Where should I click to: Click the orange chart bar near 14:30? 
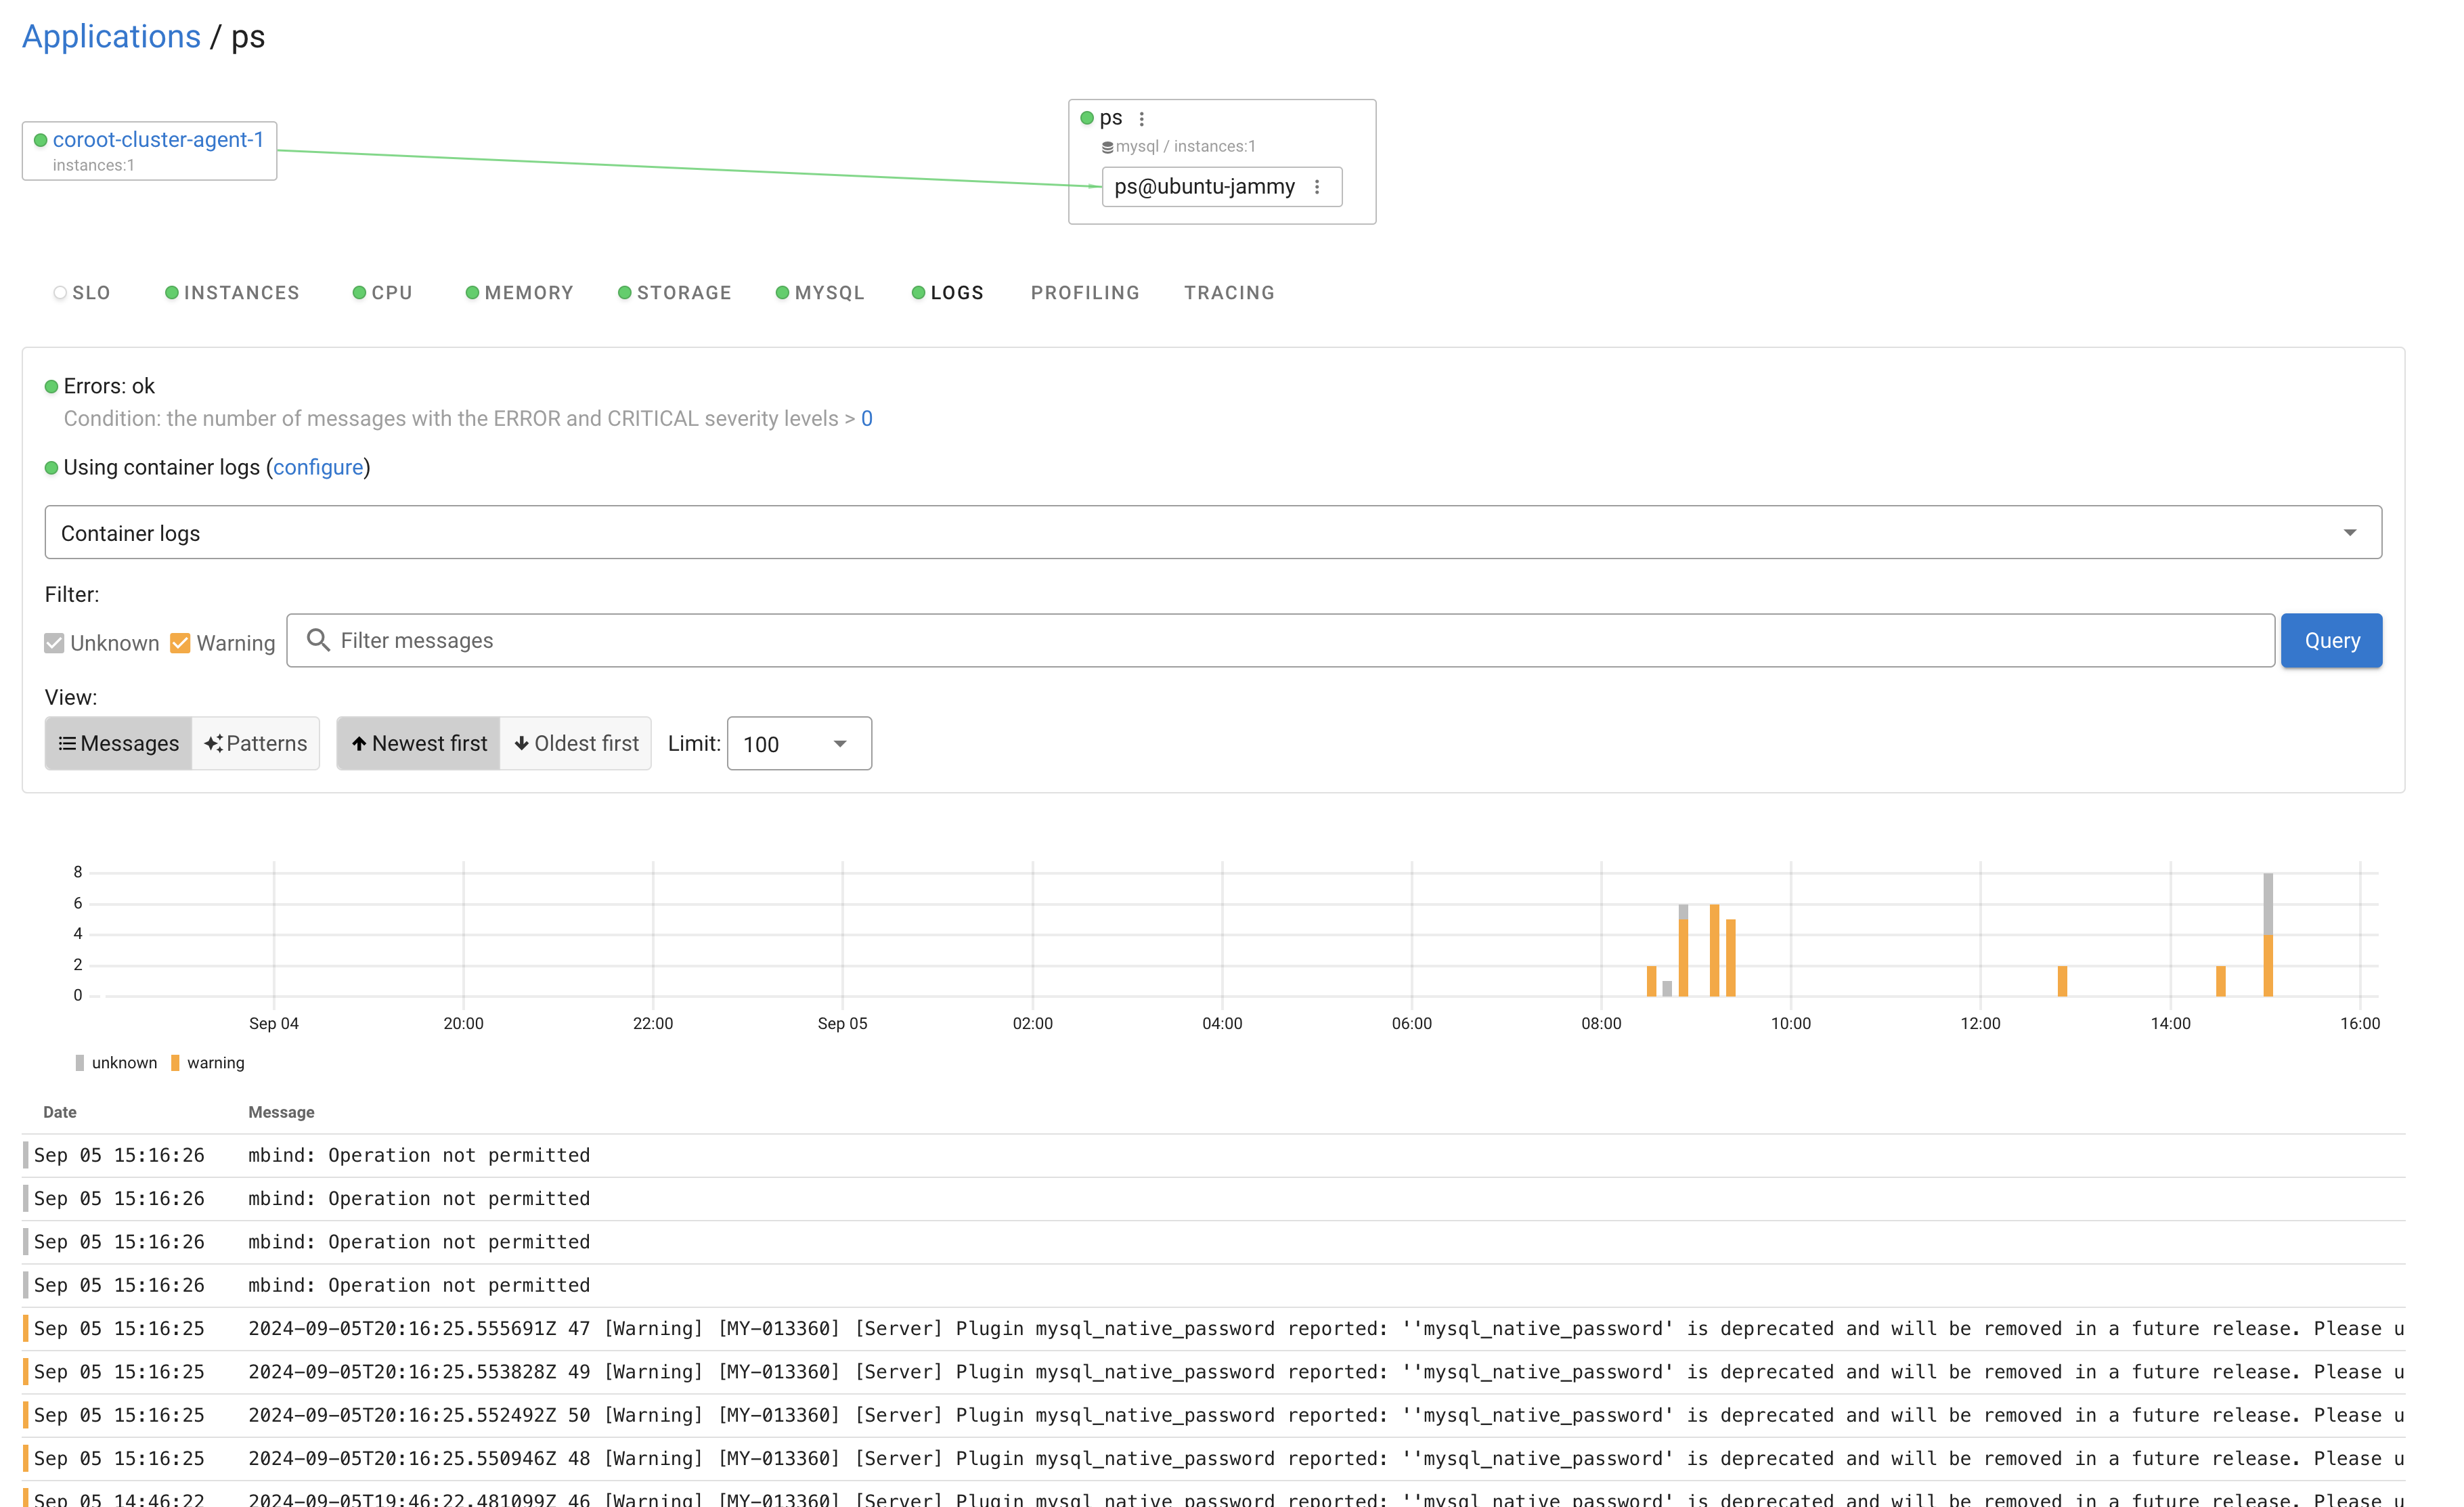(x=2220, y=981)
